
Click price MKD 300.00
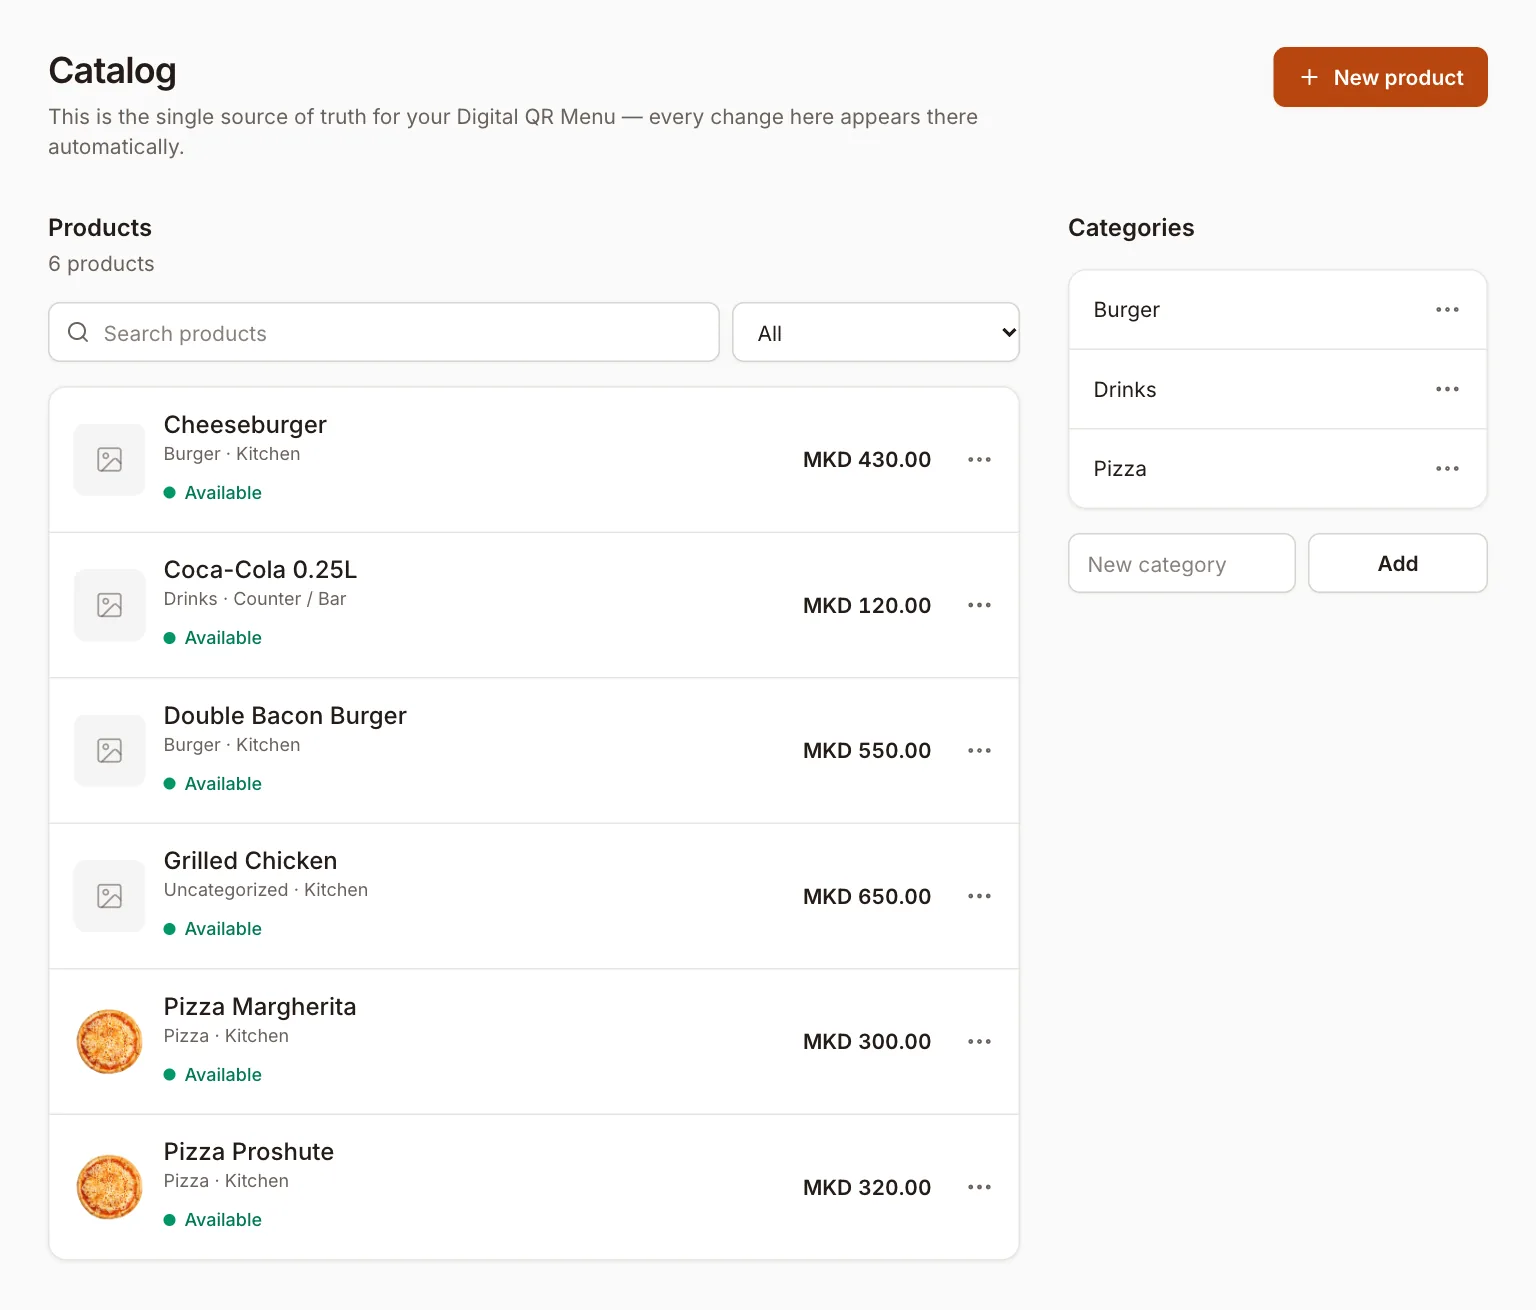pyautogui.click(x=867, y=1042)
